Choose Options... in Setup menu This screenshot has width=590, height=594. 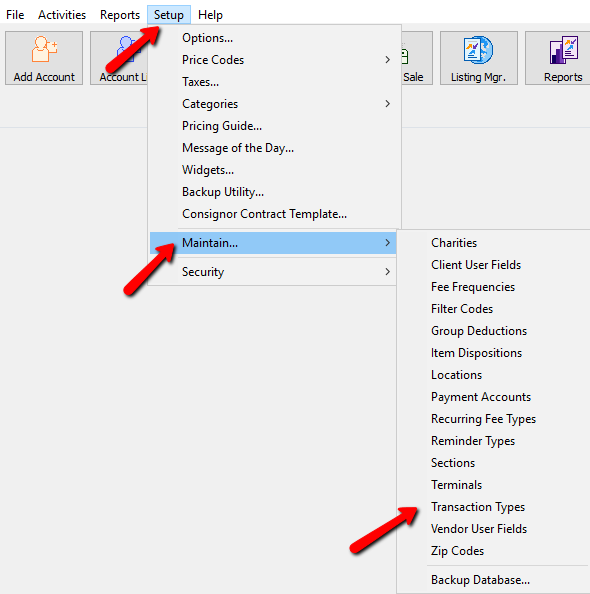[207, 38]
